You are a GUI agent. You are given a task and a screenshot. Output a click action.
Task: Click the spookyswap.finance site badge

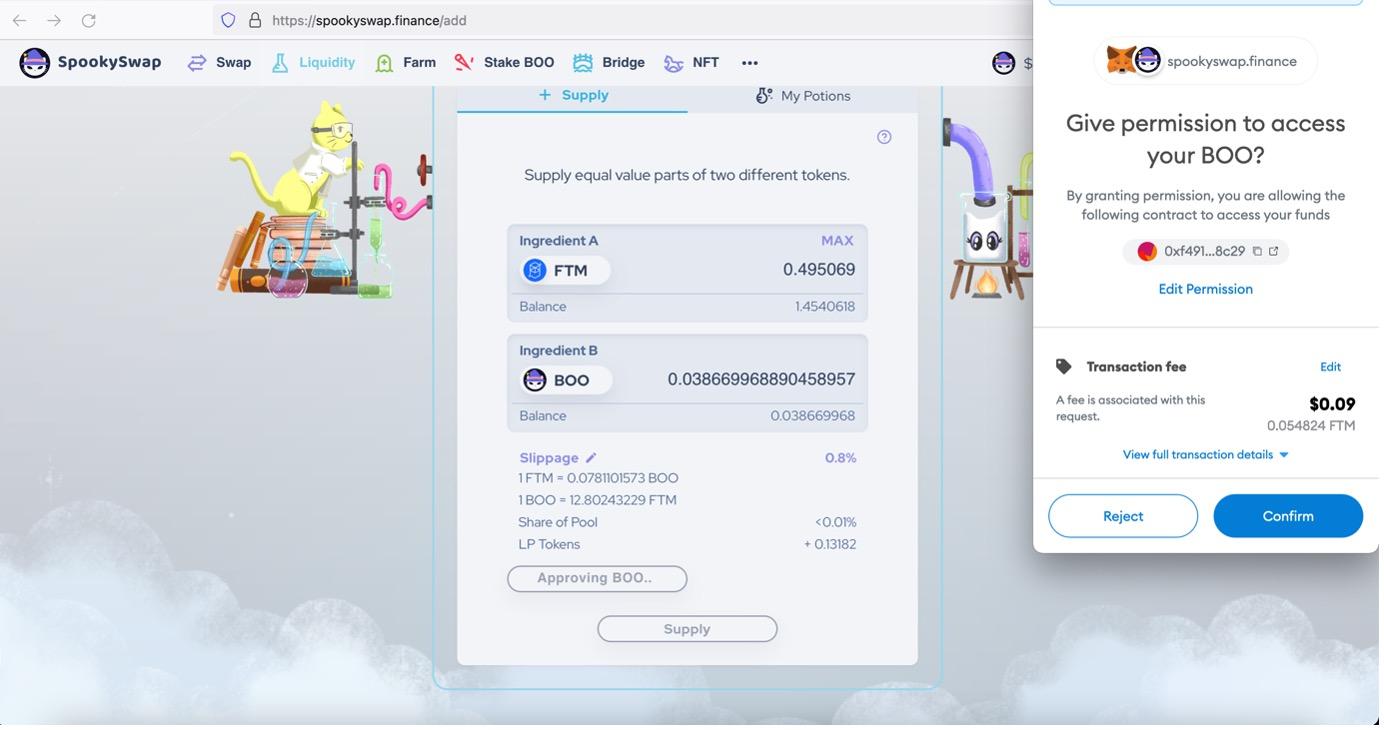[1205, 61]
